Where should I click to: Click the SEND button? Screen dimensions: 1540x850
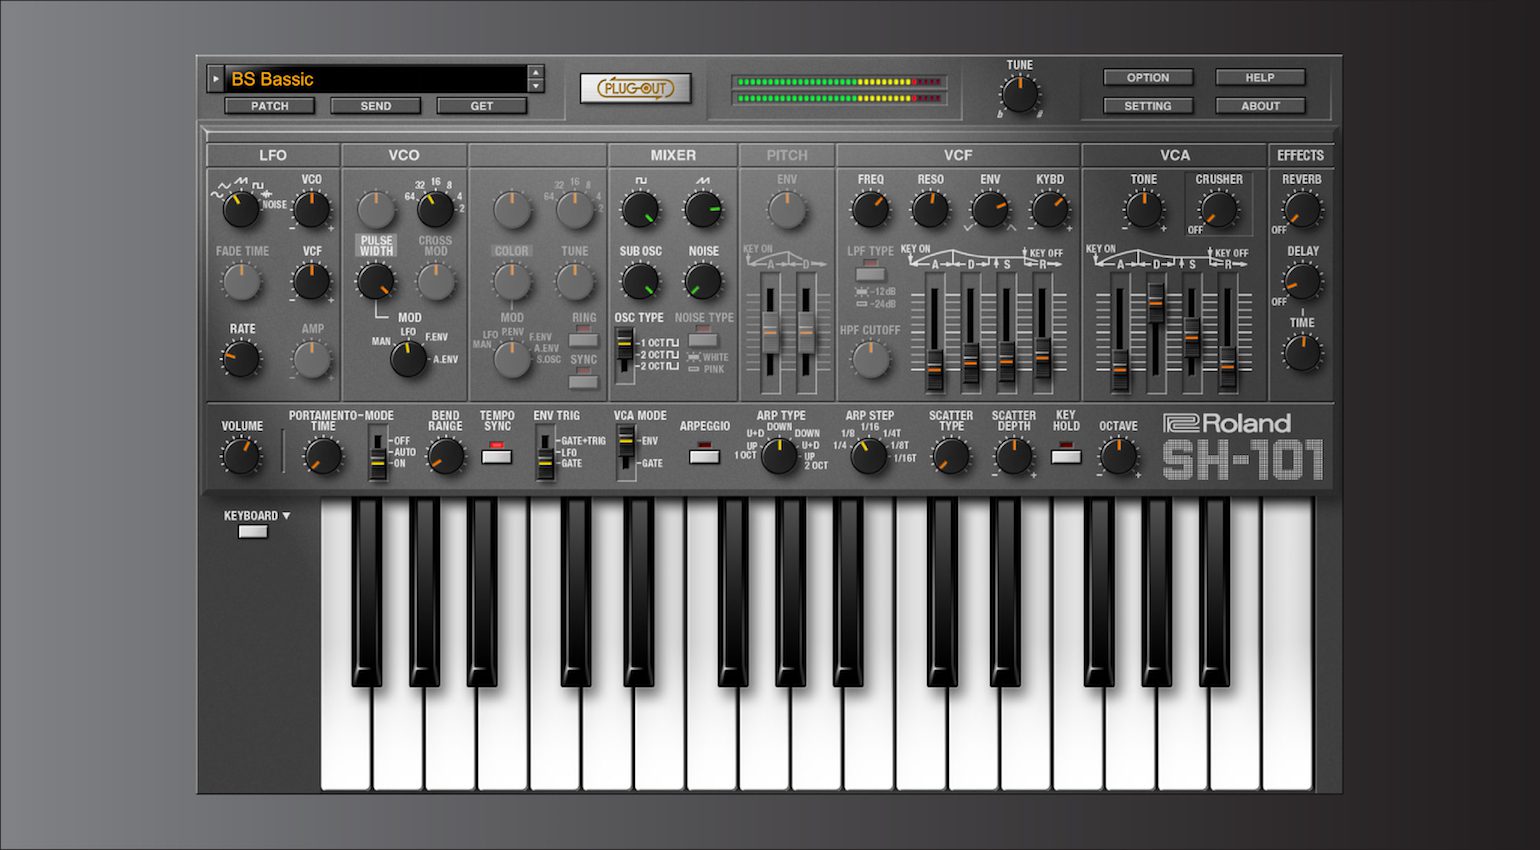376,106
